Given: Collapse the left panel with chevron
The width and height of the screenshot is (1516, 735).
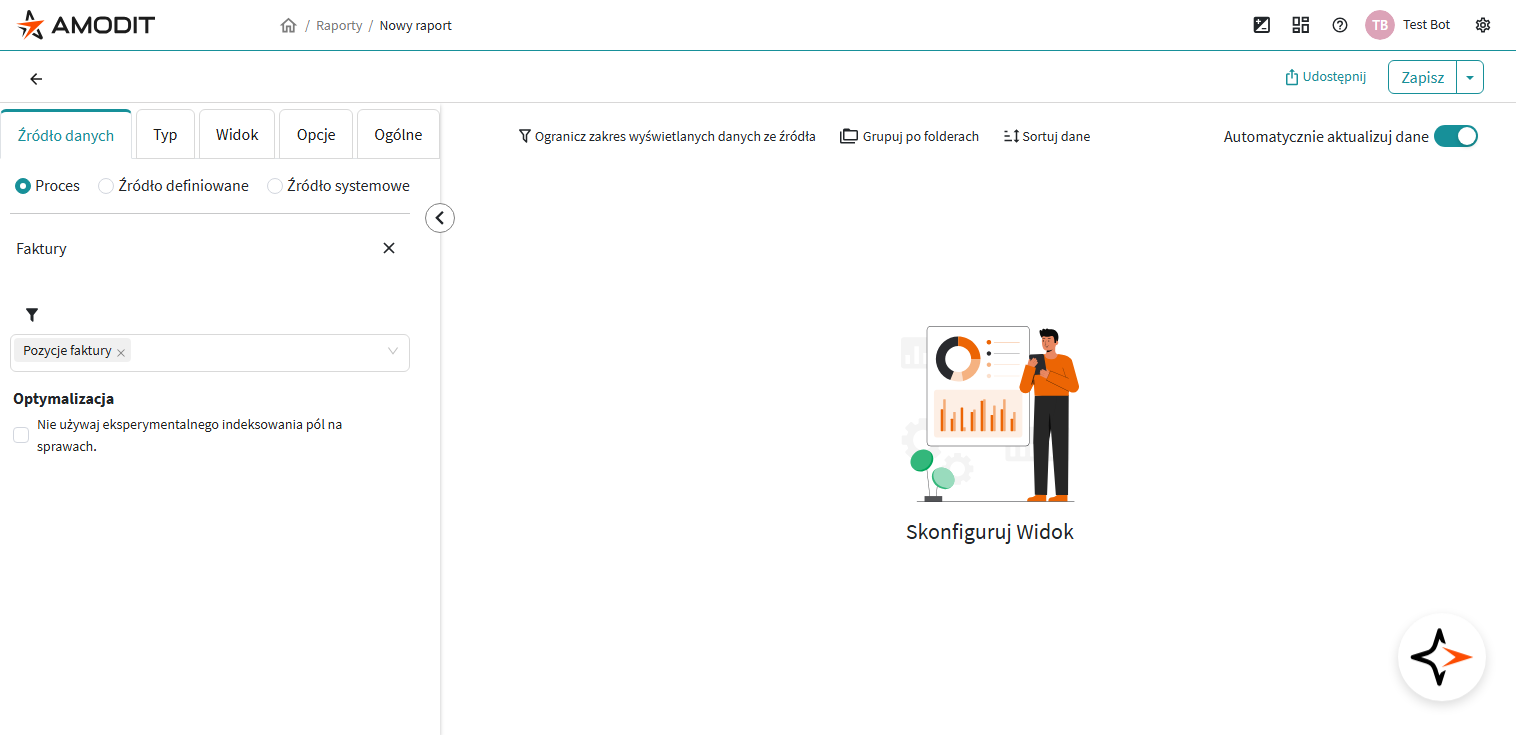Looking at the screenshot, I should coord(440,217).
